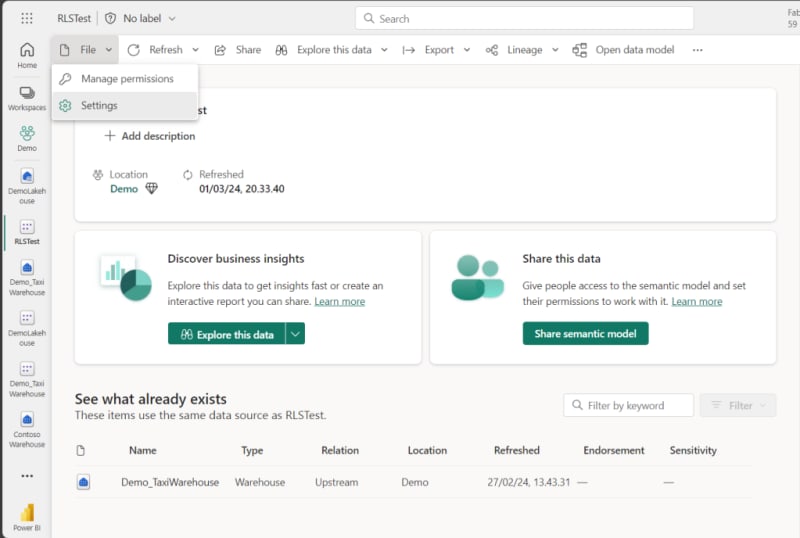Sort by the Refreshed column header
The image size is (800, 538).
[516, 450]
